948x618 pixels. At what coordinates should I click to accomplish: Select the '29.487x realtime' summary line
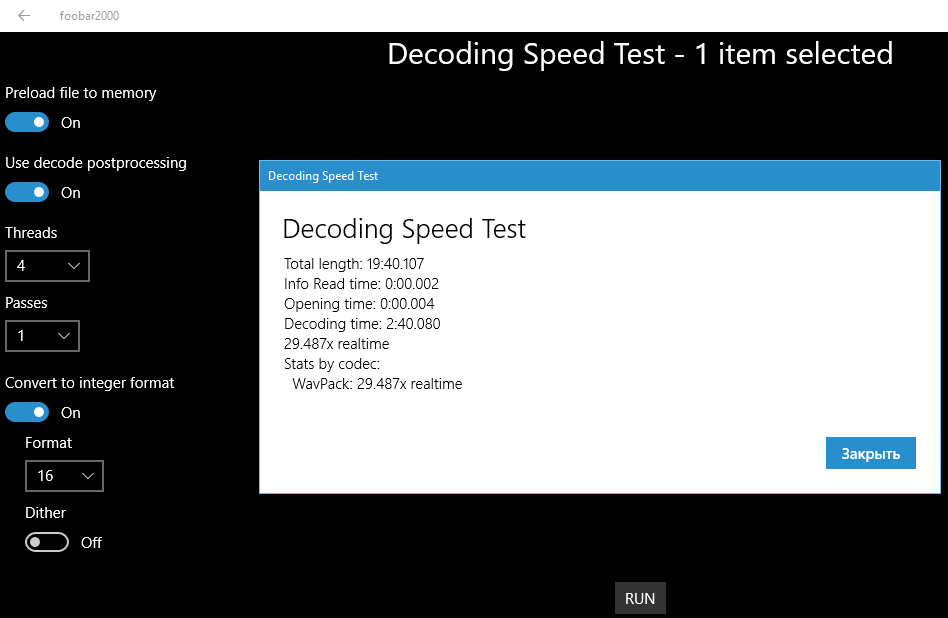pos(336,343)
